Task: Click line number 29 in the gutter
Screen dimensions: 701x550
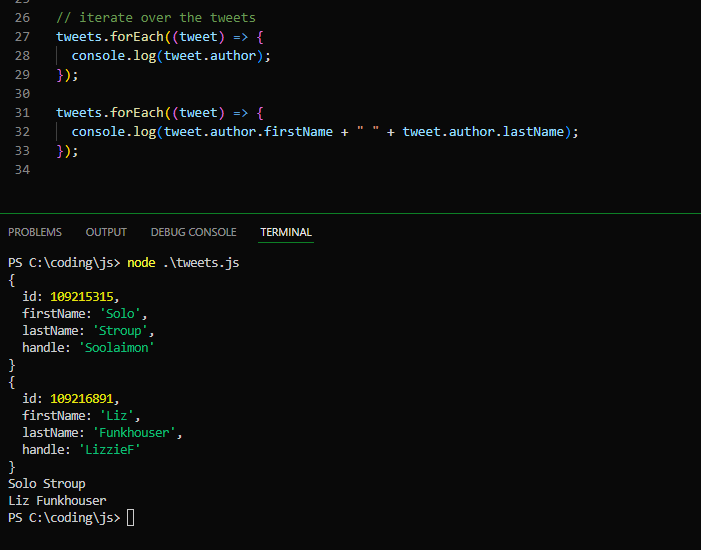Action: pos(22,75)
